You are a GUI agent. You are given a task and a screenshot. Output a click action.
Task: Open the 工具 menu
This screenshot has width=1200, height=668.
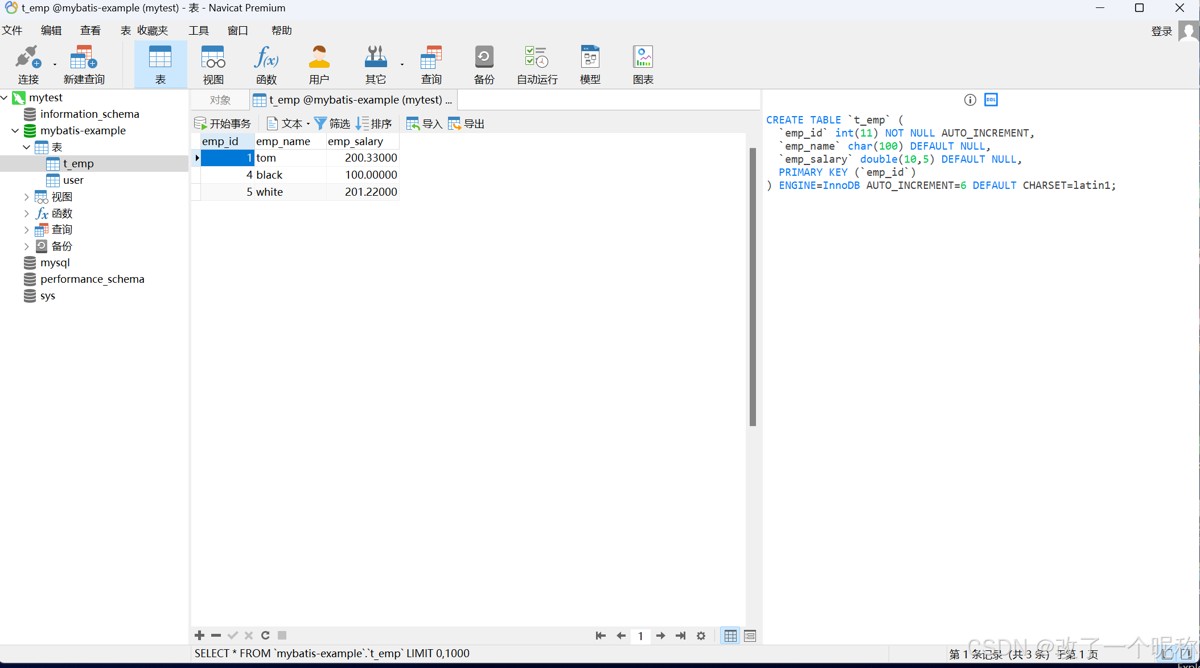[x=199, y=31]
